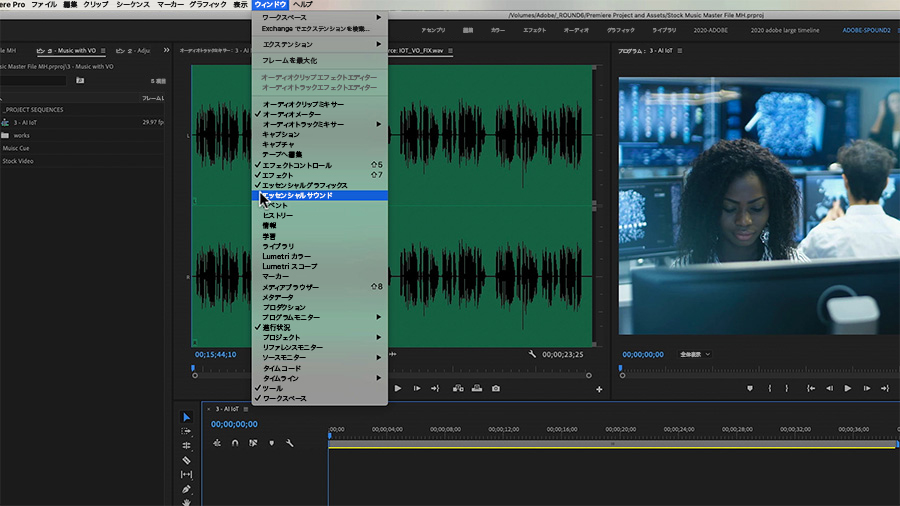Toggle the 進行状況 checked menu entry

[x=277, y=328]
